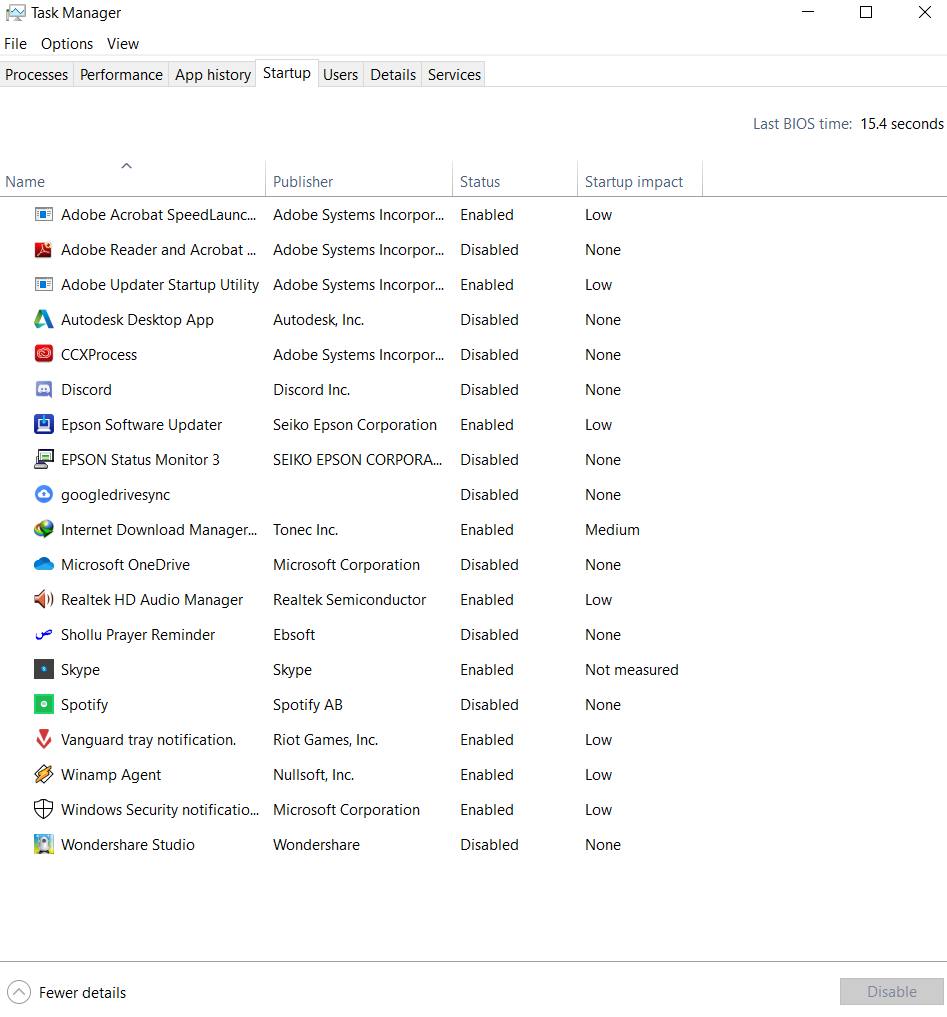Collapse the view with the Fewer details arrow
947x1017 pixels.
click(19, 993)
